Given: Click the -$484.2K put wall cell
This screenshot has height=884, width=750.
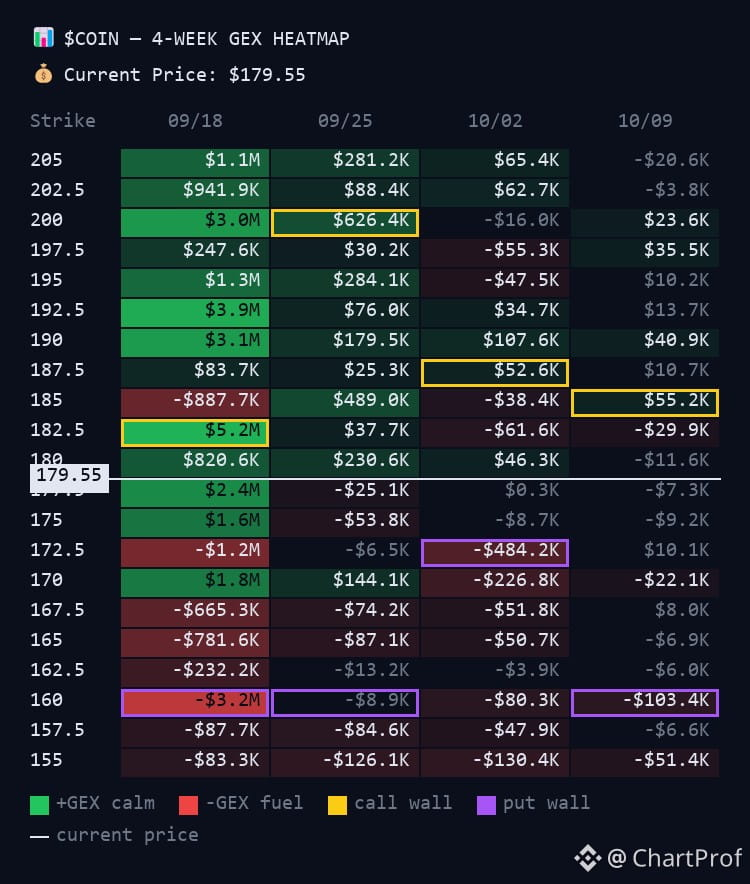Looking at the screenshot, I should coord(495,552).
